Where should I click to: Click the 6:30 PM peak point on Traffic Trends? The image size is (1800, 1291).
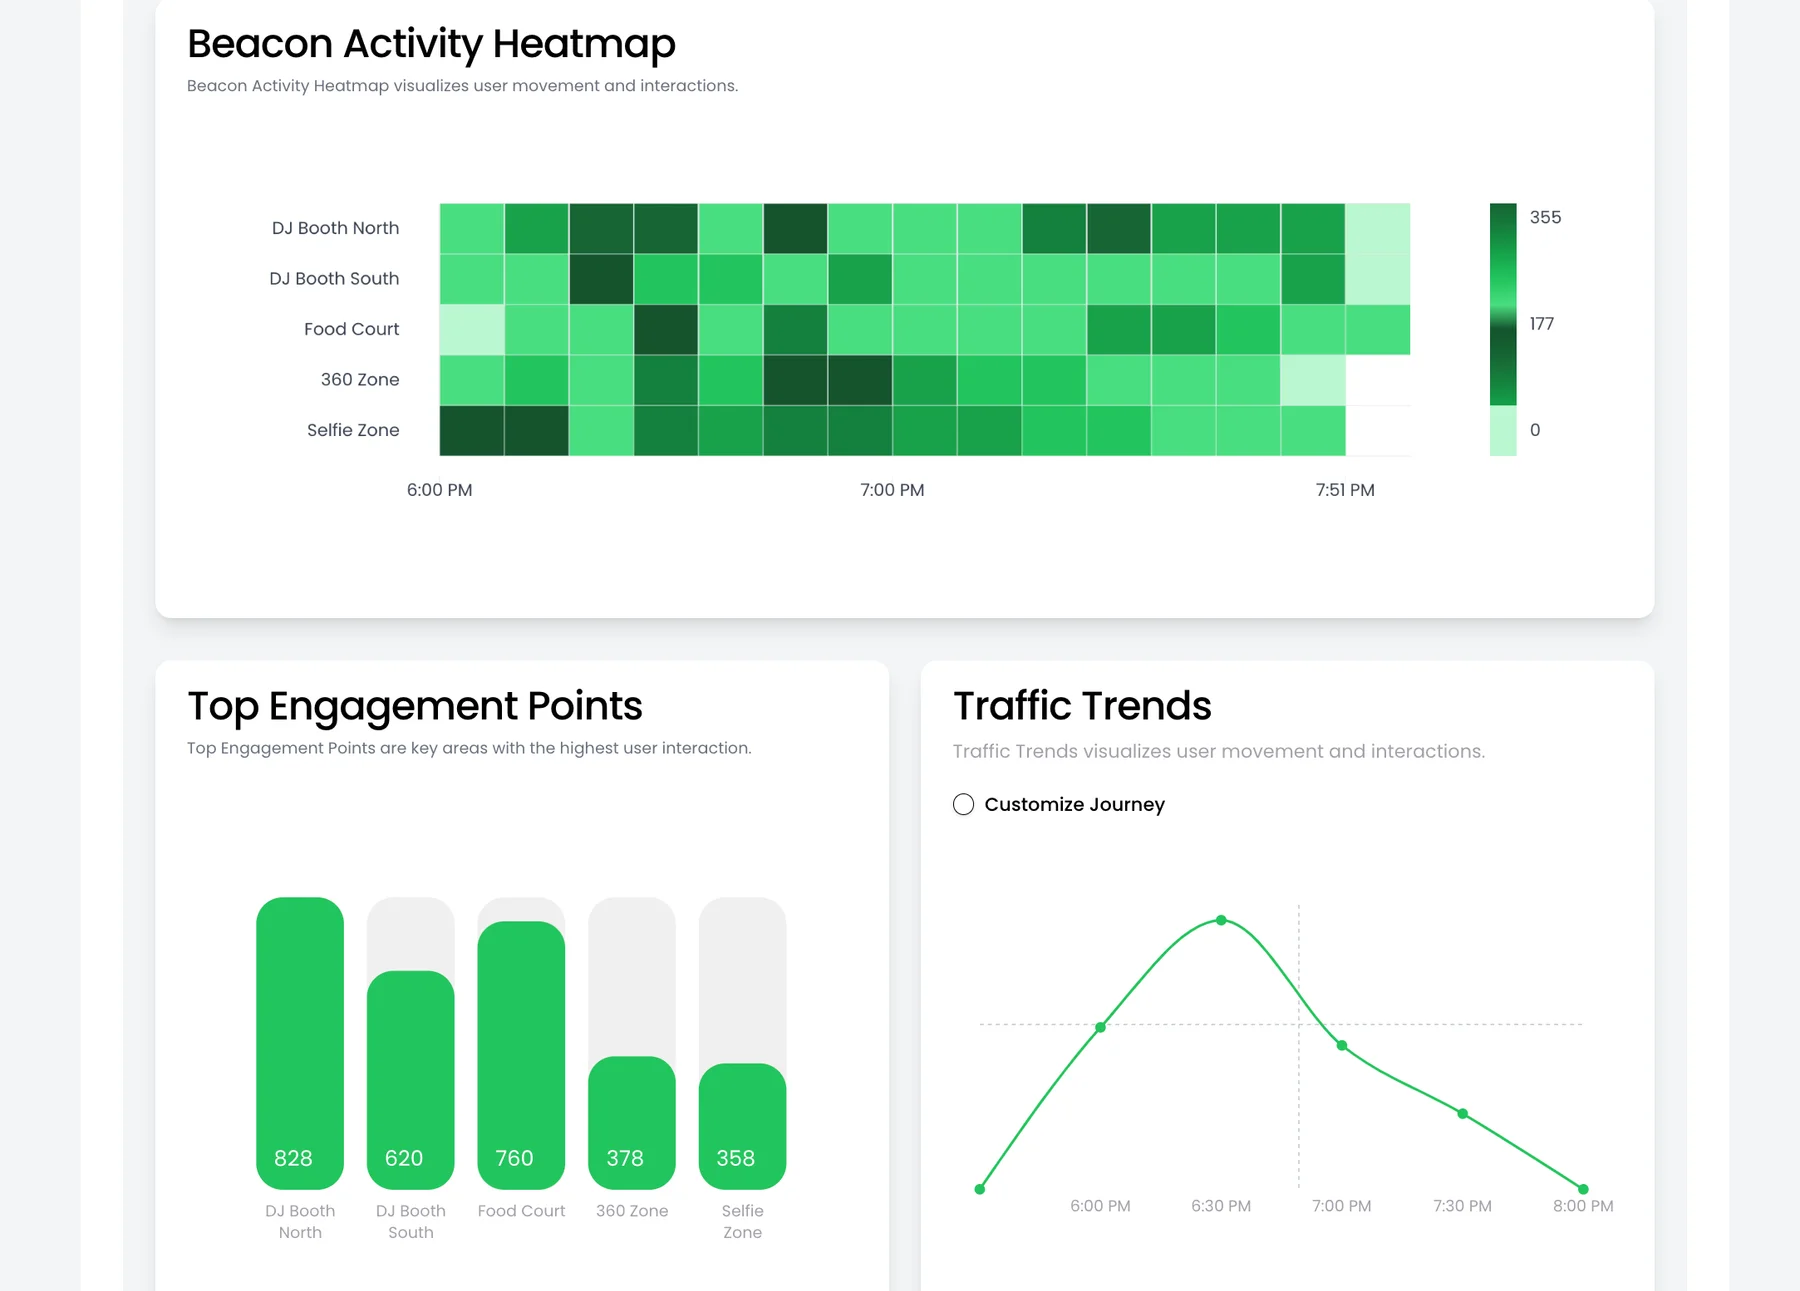click(x=1221, y=920)
